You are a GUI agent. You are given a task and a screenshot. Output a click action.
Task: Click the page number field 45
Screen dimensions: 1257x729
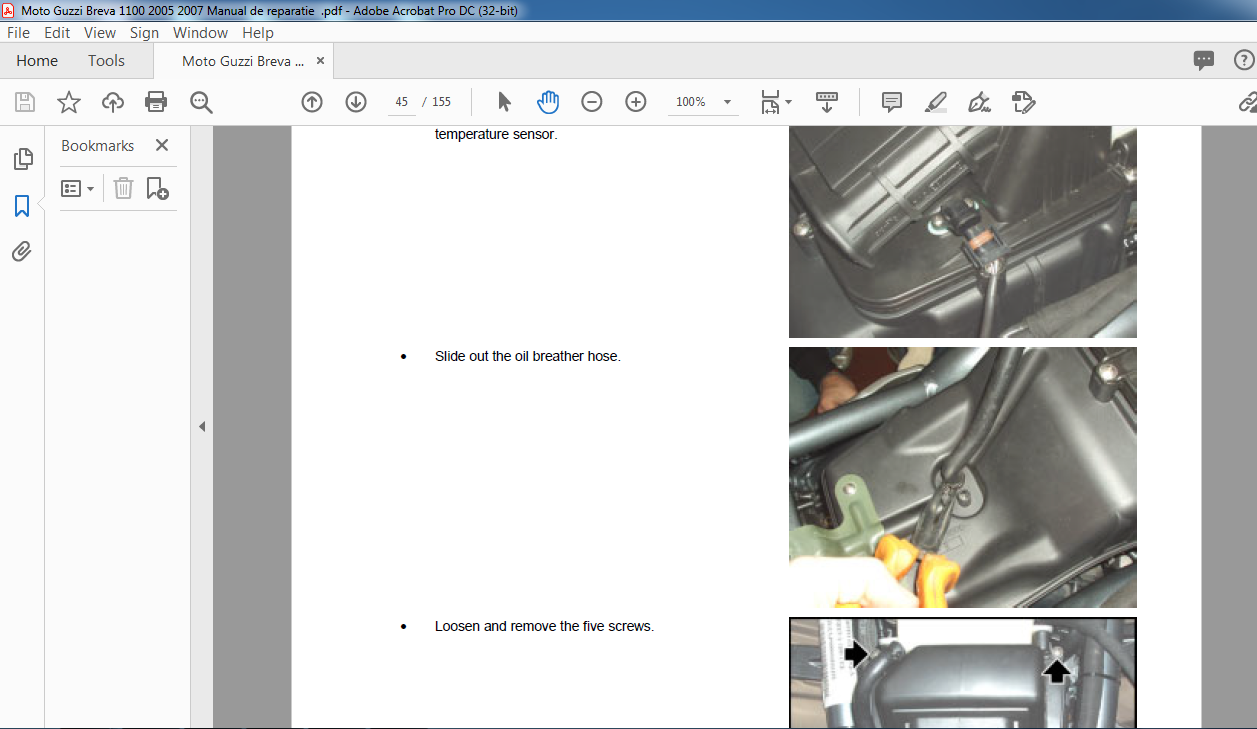(402, 102)
